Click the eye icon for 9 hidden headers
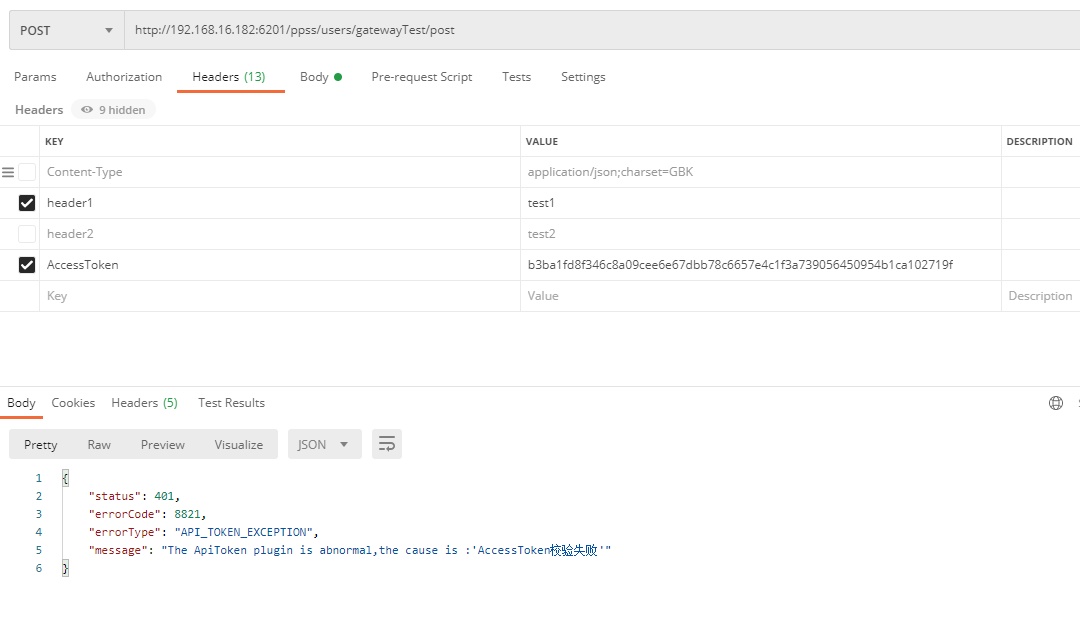 (87, 110)
